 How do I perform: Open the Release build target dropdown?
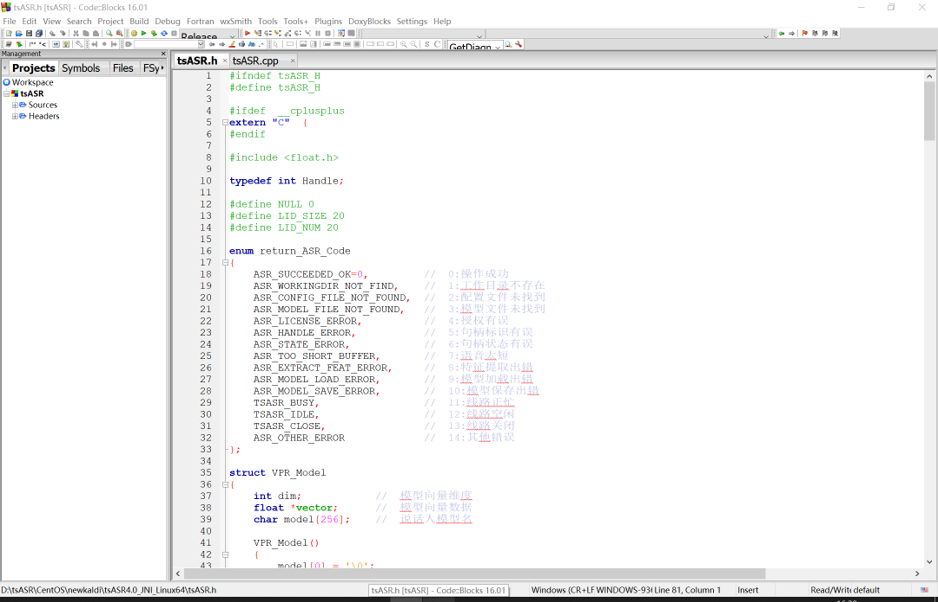(232, 37)
